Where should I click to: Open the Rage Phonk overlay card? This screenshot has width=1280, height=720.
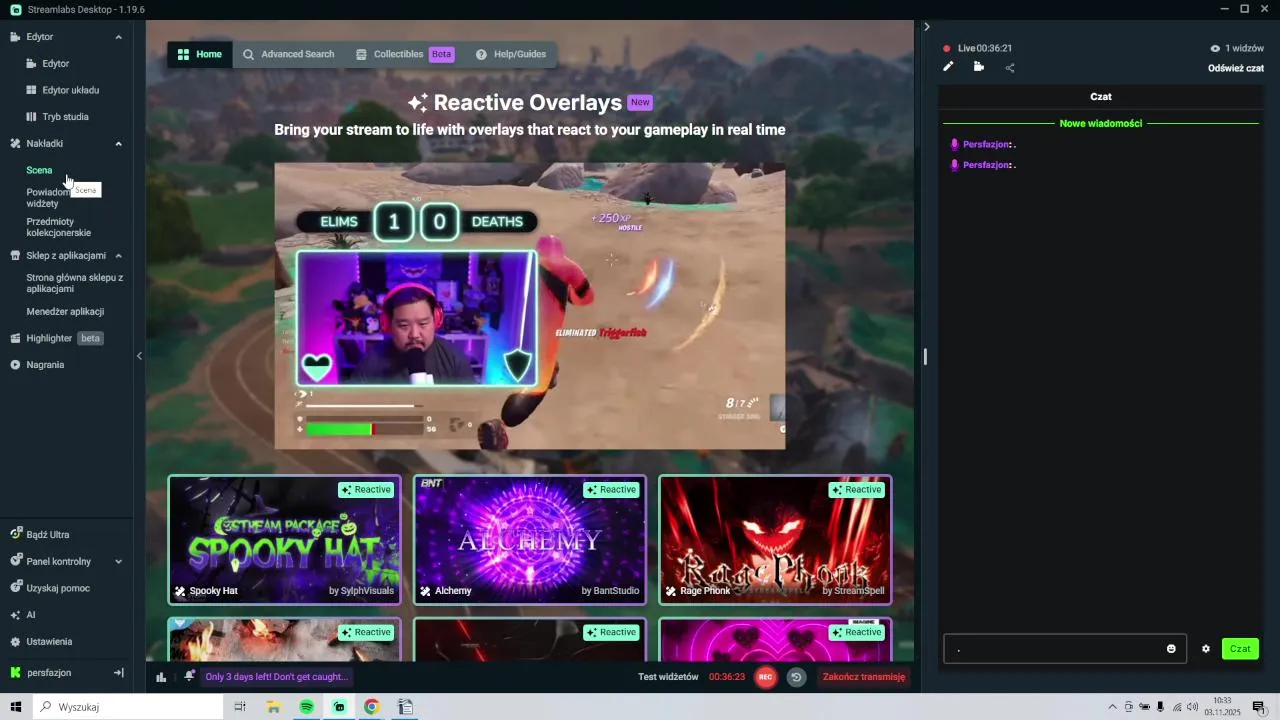775,540
